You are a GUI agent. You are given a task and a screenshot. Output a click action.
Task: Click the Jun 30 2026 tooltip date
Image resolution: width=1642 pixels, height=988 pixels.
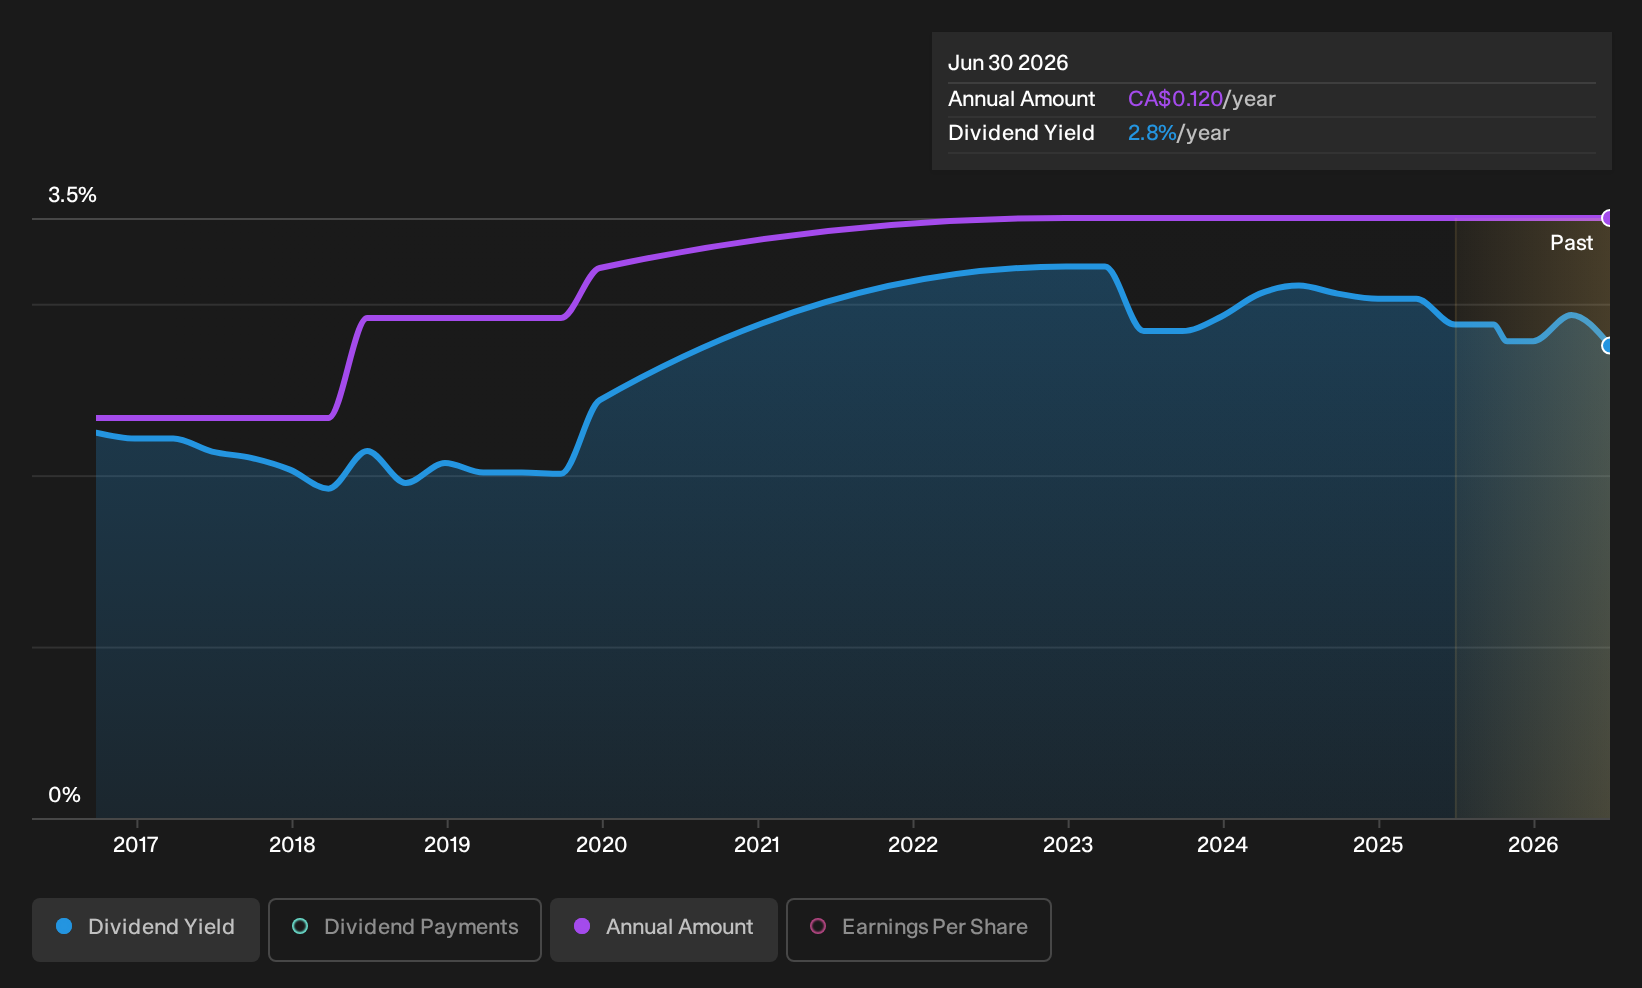1008,63
